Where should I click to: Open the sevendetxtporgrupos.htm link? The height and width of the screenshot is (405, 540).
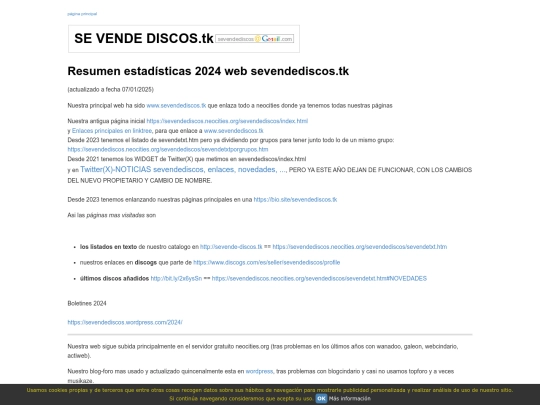coord(168,149)
